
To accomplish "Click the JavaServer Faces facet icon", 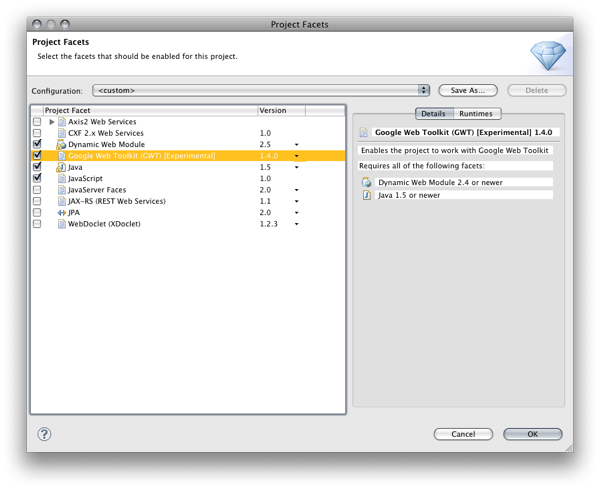I will [x=62, y=190].
